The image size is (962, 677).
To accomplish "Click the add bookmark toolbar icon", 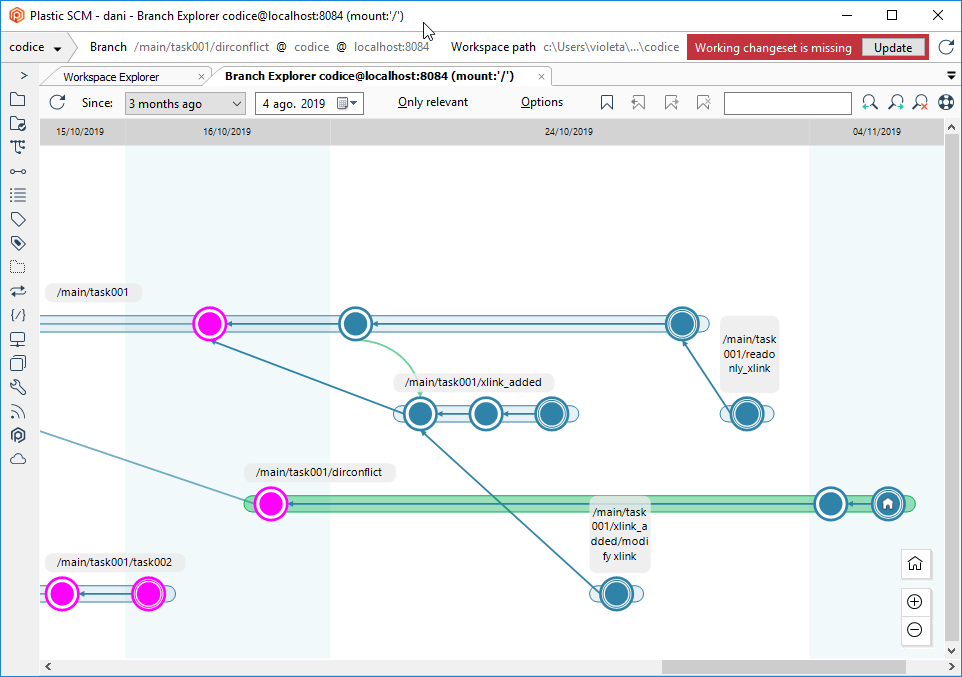I will 607,102.
